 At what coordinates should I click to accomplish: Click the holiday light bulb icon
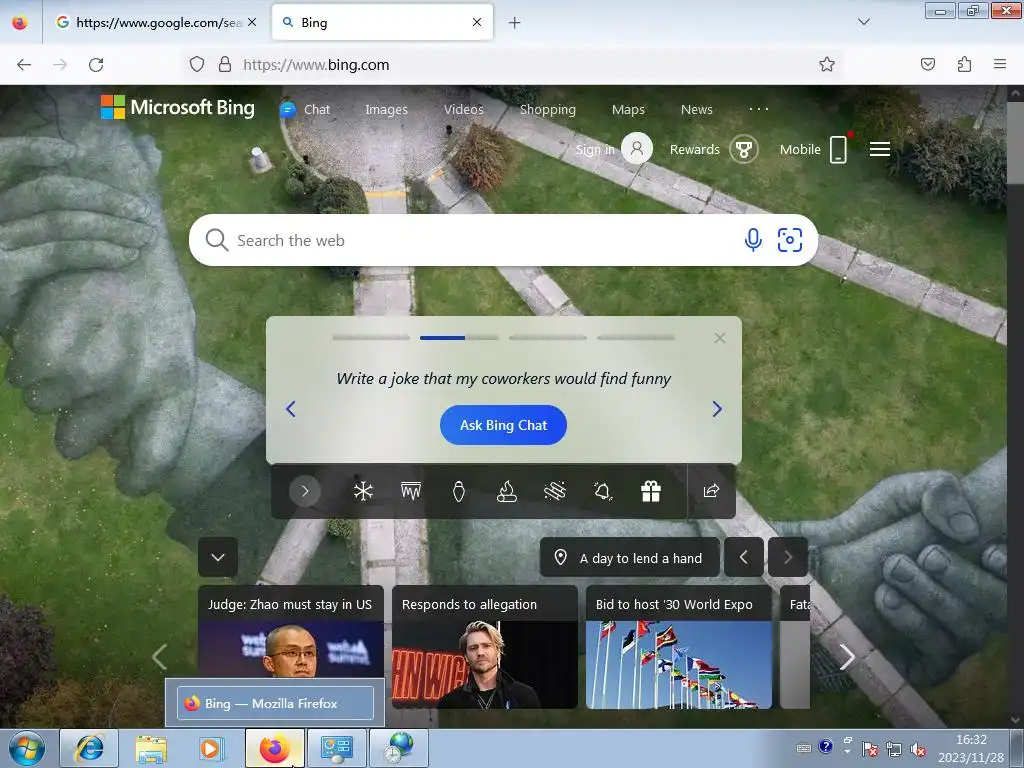click(x=458, y=491)
